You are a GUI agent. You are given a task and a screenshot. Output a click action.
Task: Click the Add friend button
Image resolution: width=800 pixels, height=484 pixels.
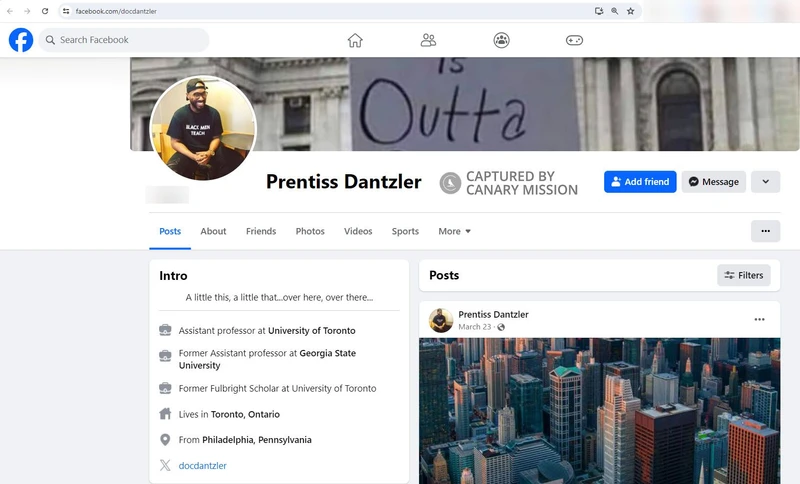640,182
